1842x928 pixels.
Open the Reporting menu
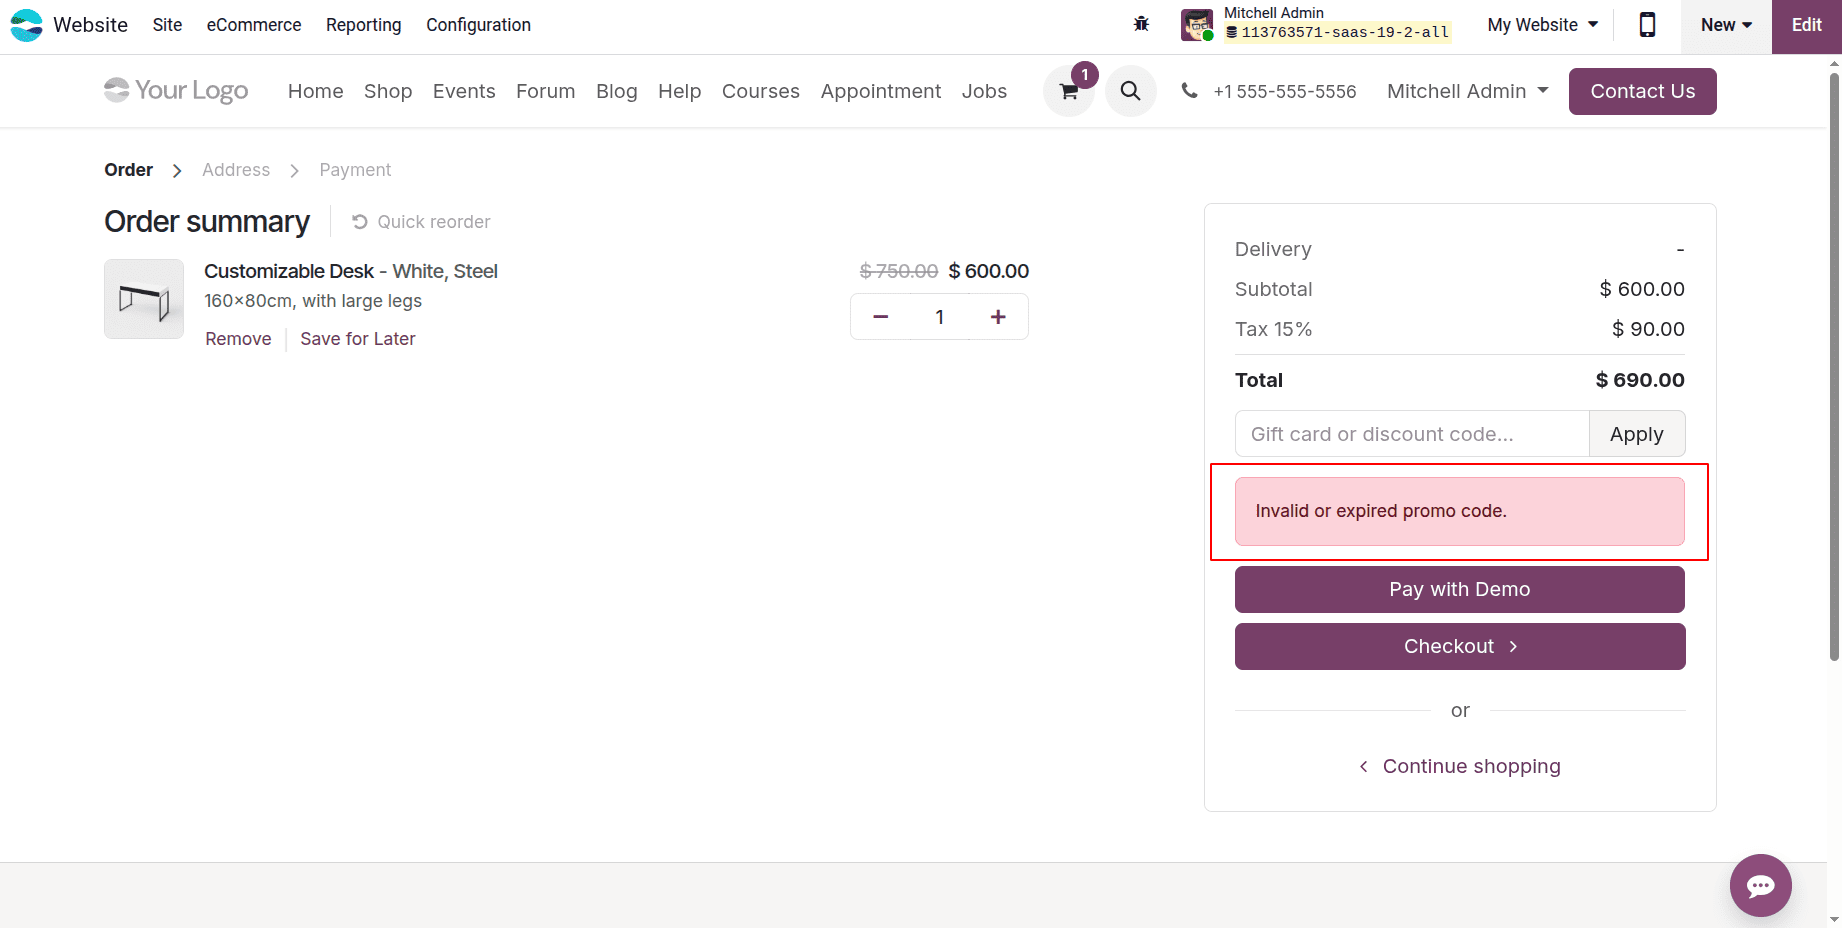click(363, 25)
